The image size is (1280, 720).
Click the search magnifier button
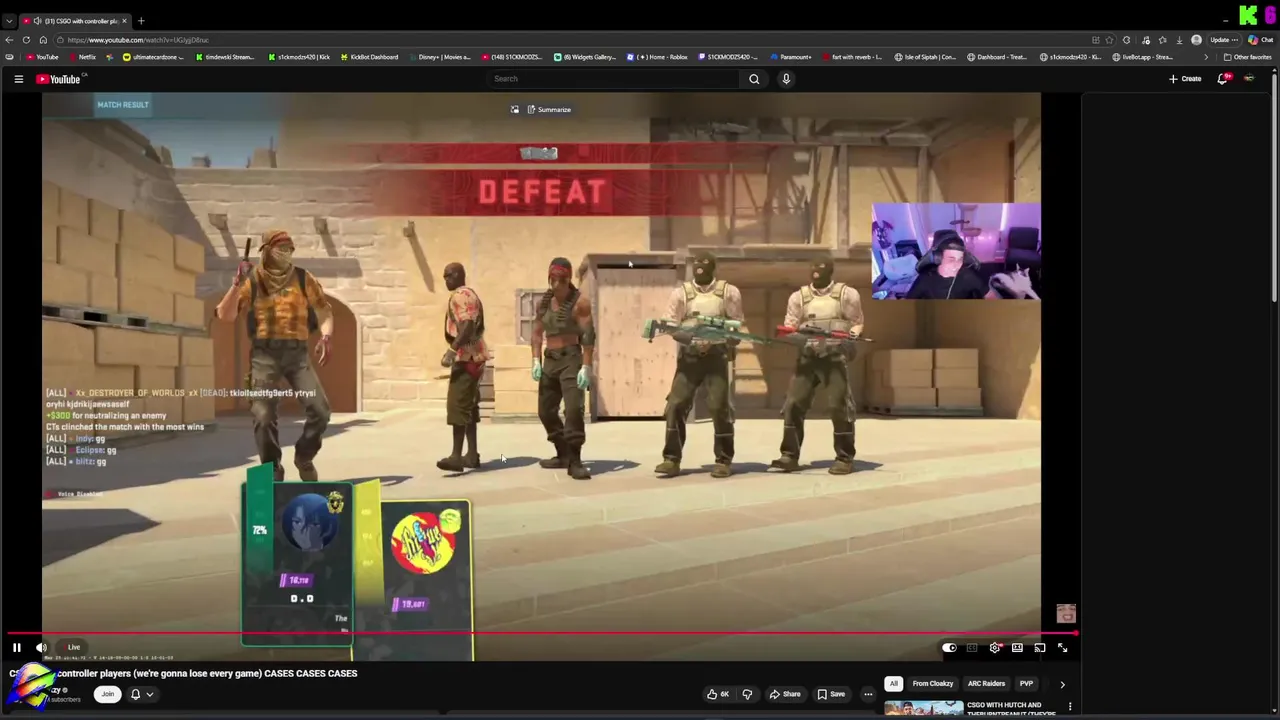(754, 79)
